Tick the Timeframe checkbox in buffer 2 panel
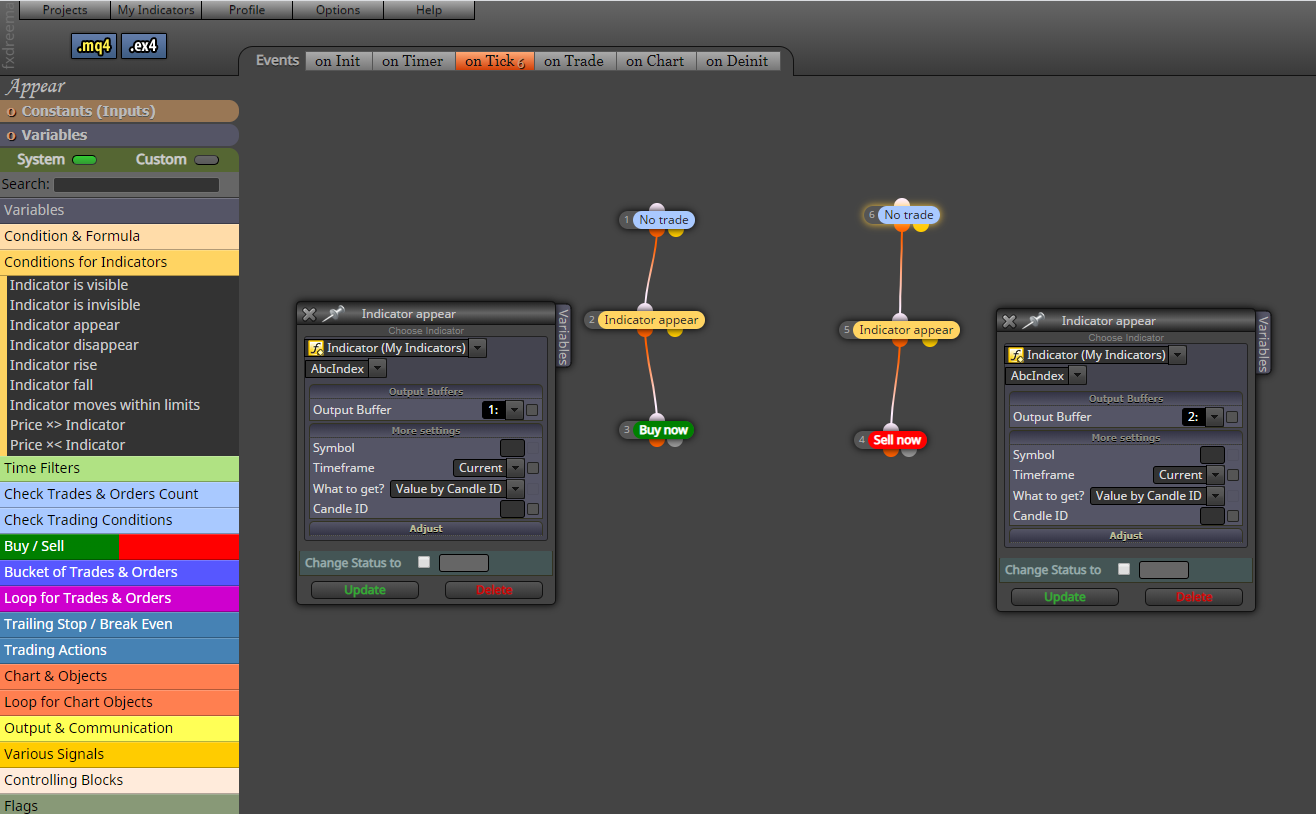Viewport: 1316px width, 814px height. [x=1233, y=475]
